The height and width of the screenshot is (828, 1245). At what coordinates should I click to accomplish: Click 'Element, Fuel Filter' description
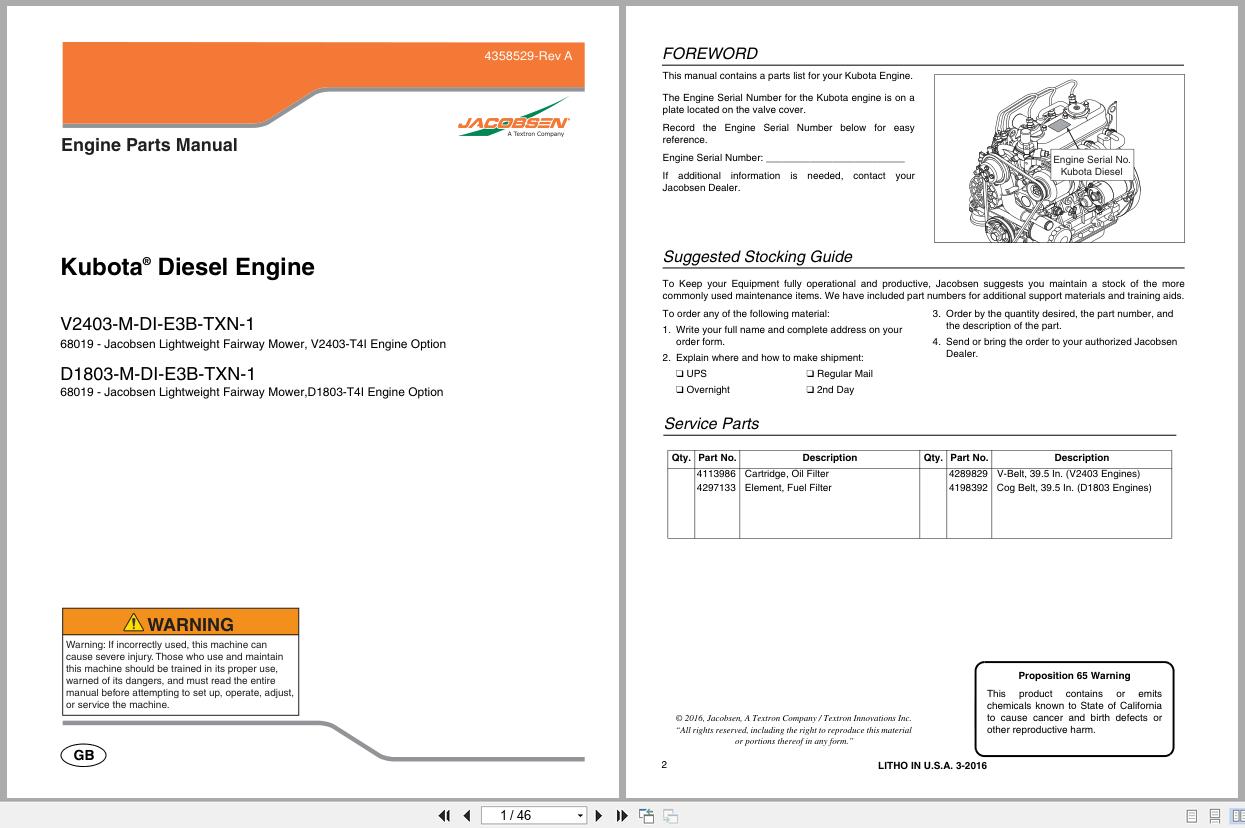[788, 488]
